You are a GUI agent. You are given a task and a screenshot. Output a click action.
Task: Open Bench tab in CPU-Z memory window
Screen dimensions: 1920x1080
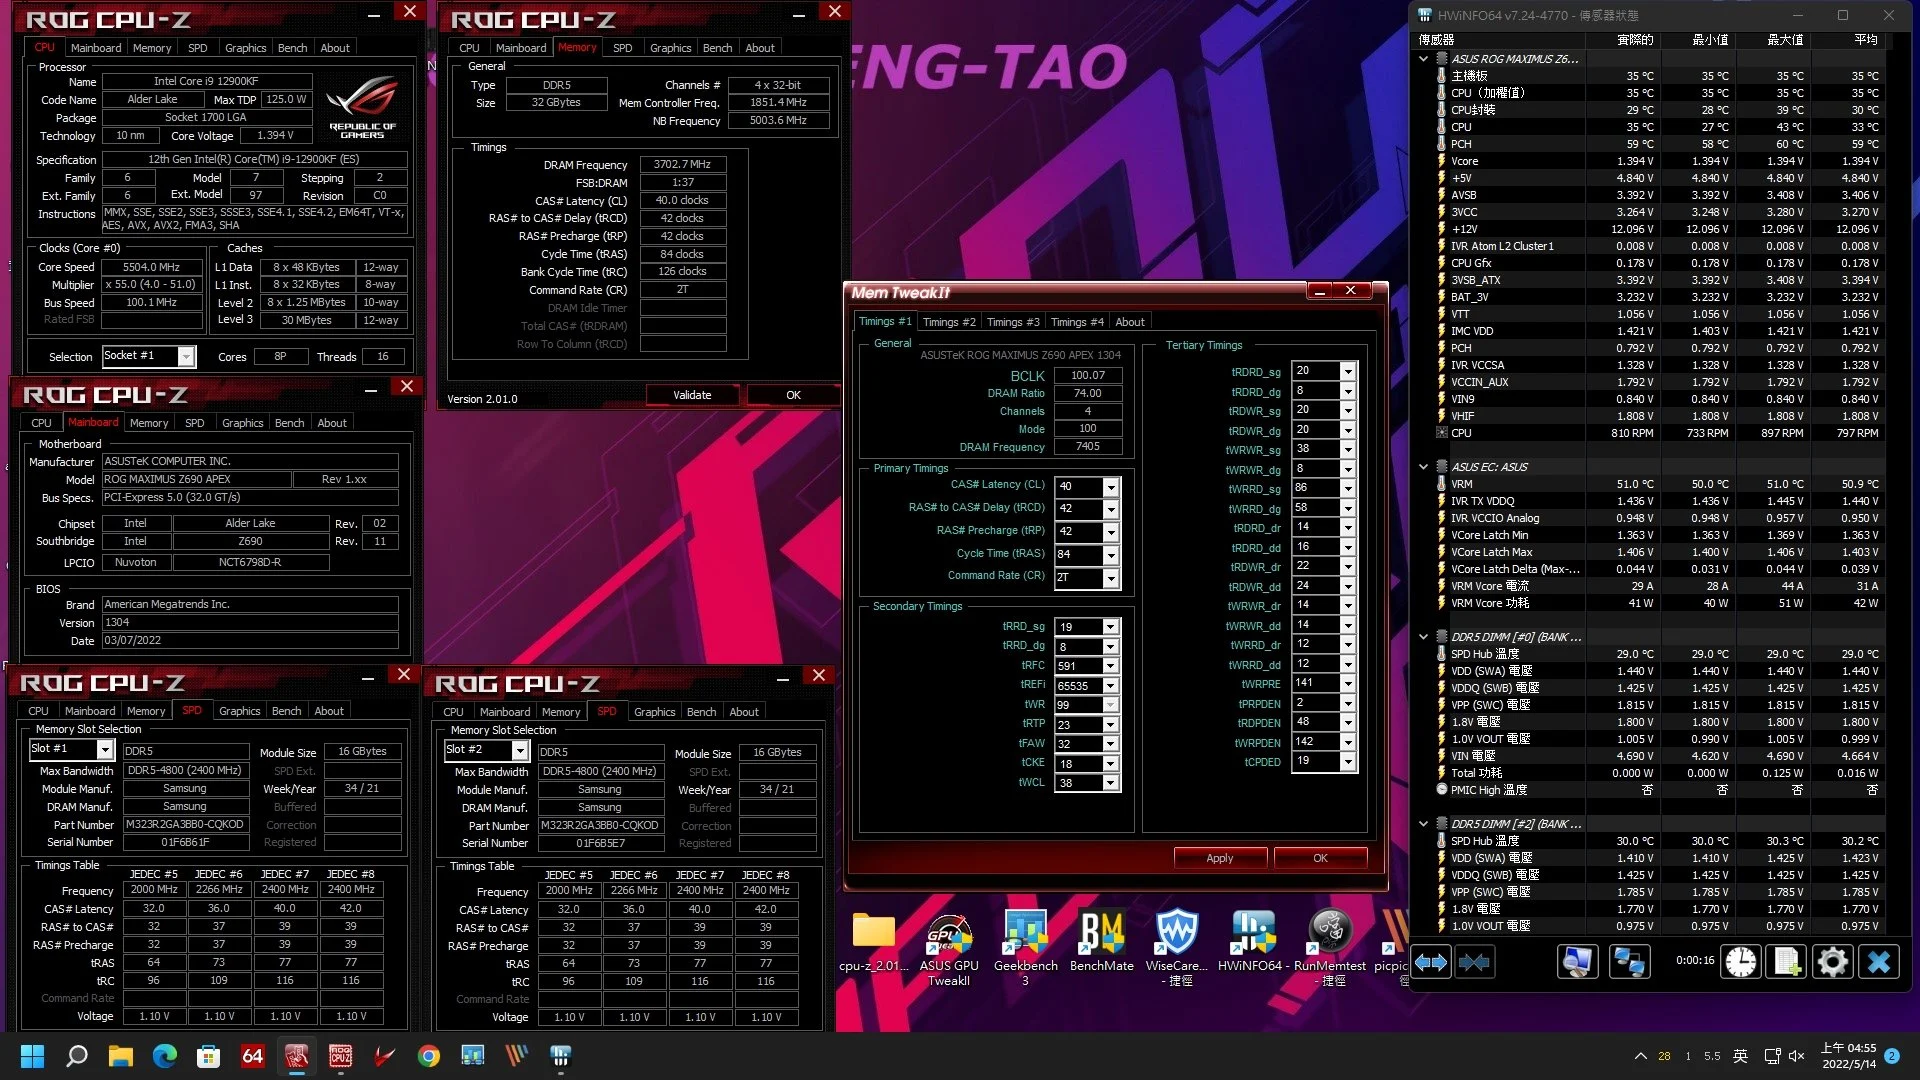[717, 48]
